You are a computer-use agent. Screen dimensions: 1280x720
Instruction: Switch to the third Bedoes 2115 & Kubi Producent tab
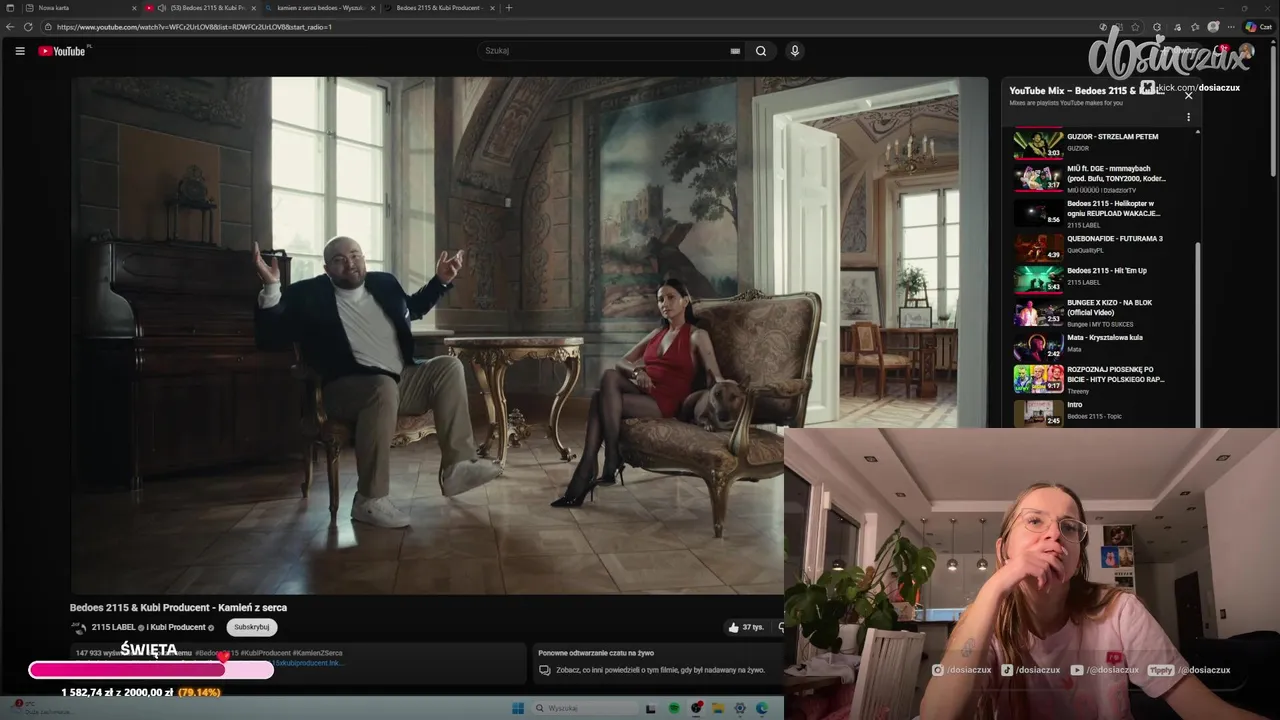click(x=440, y=8)
